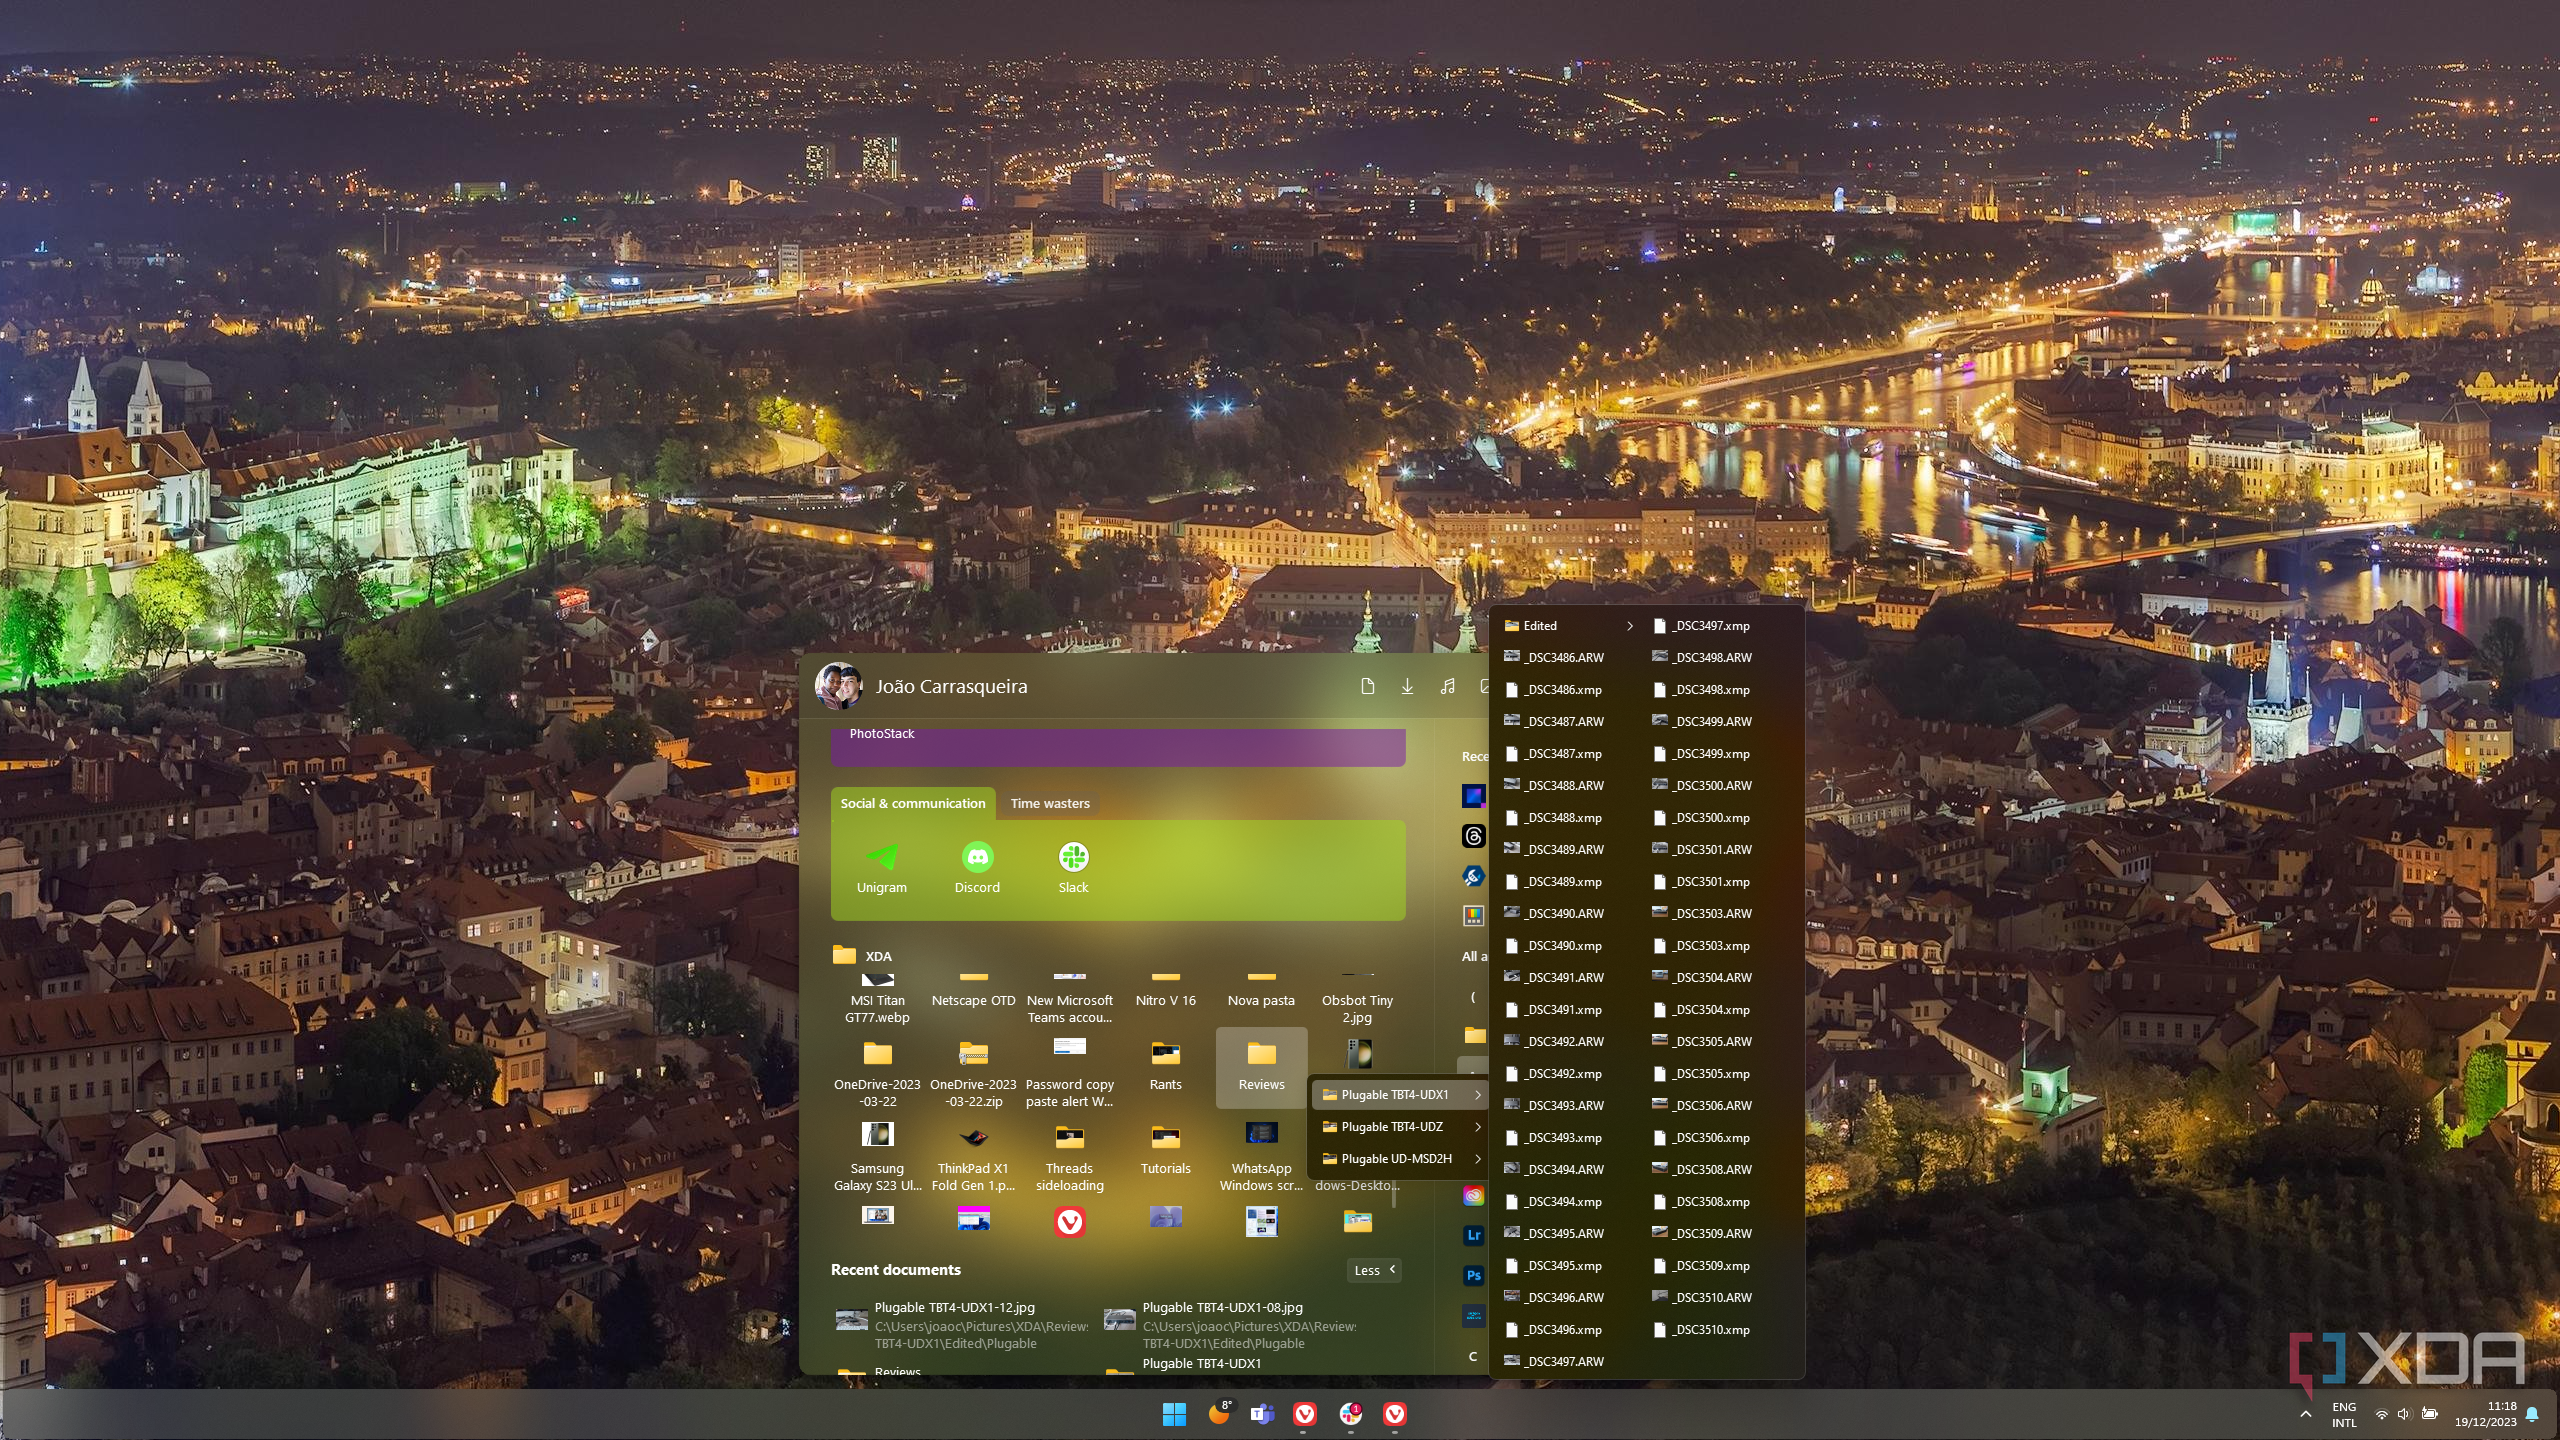Open the Unigram app shortcut

881,867
